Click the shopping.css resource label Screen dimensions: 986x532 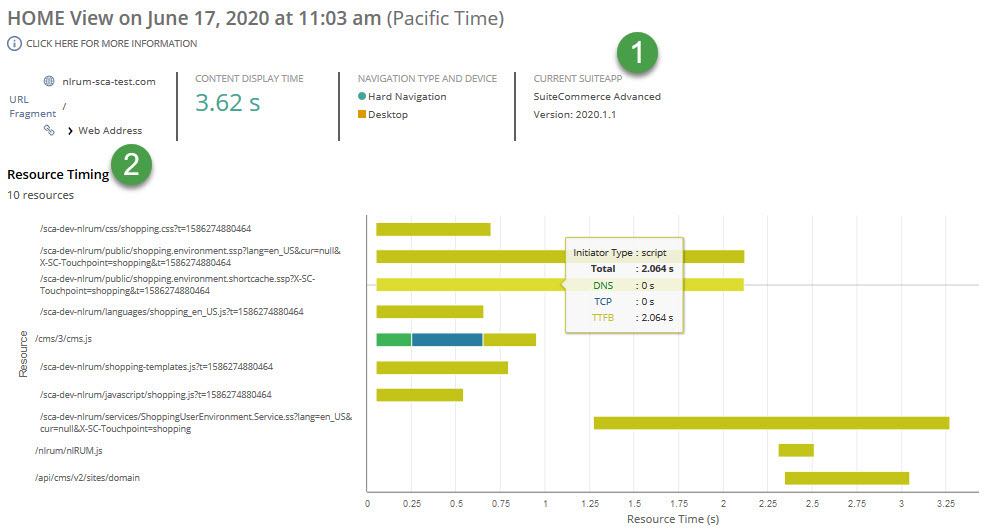(145, 229)
